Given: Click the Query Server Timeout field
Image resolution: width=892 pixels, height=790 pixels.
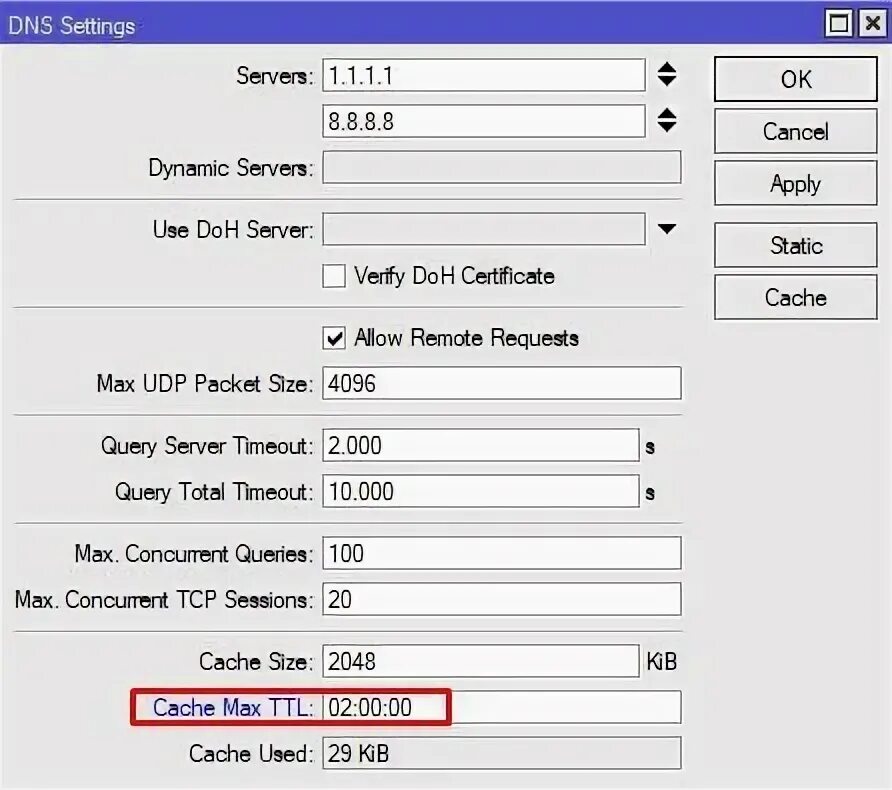Looking at the screenshot, I should pos(481,445).
